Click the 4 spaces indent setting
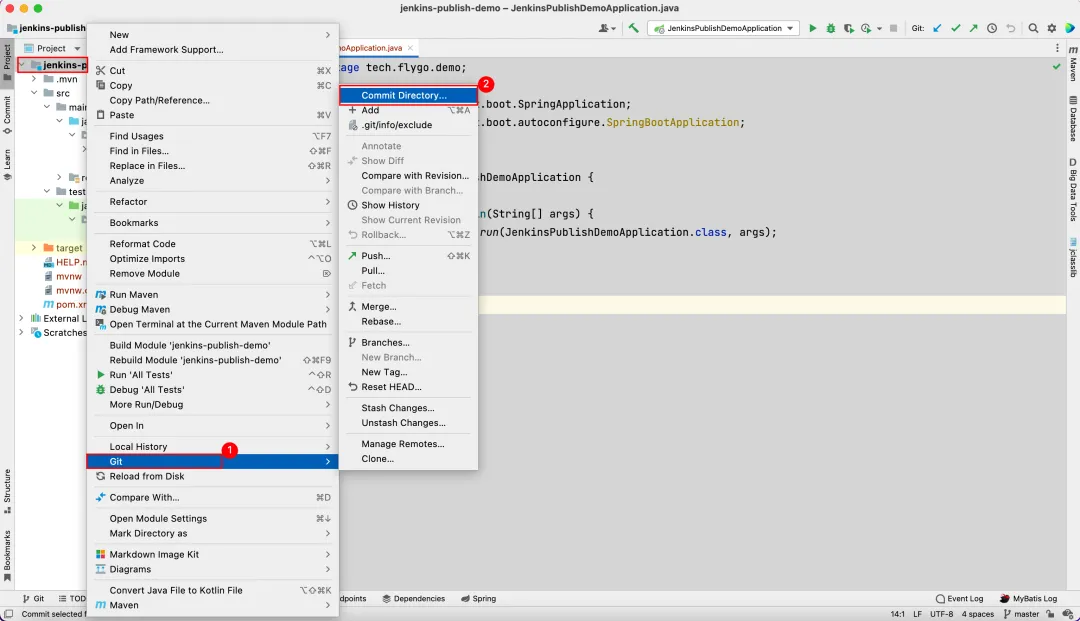The height and width of the screenshot is (621, 1080). (x=977, y=613)
